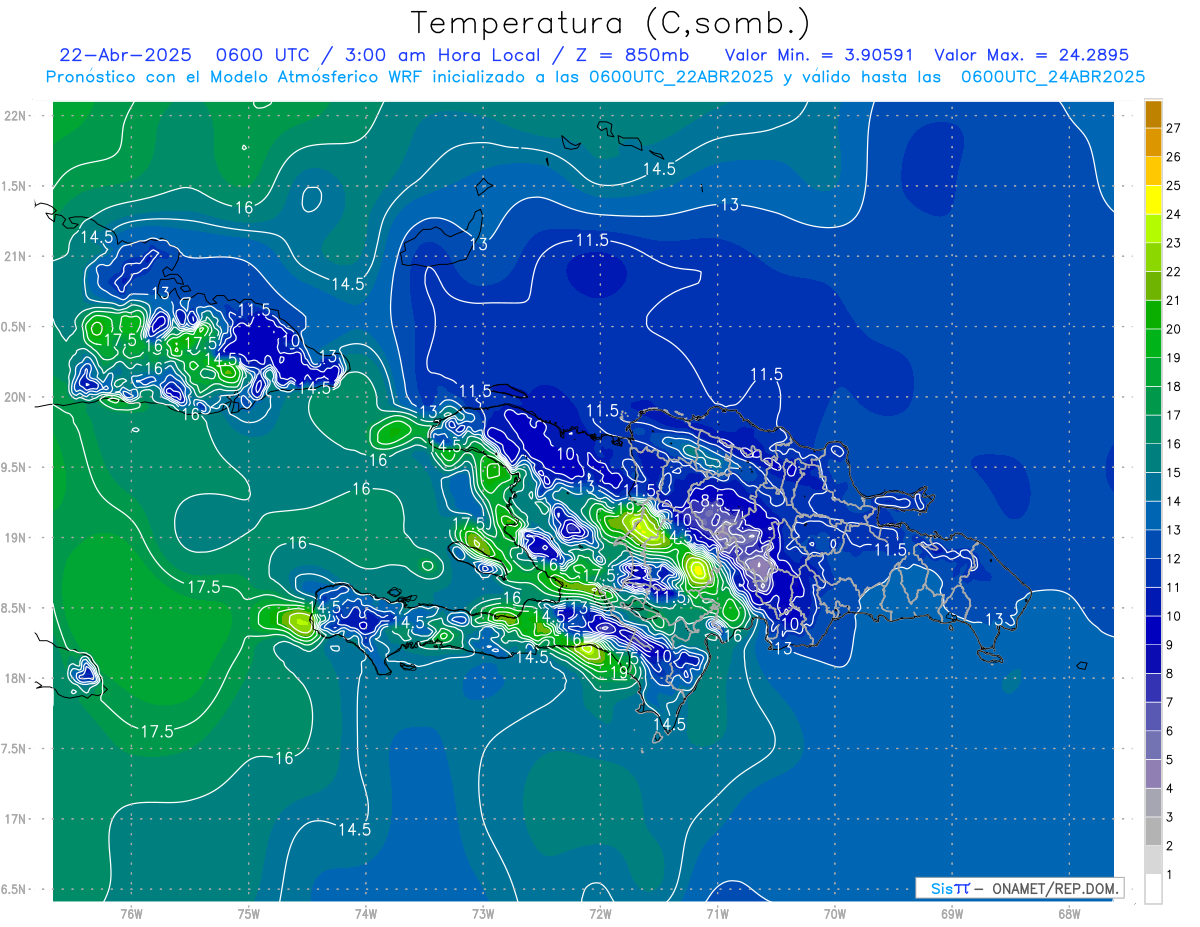This screenshot has height=927, width=1200.
Task: Click the legend value label "12"
Action: pos(1174,559)
